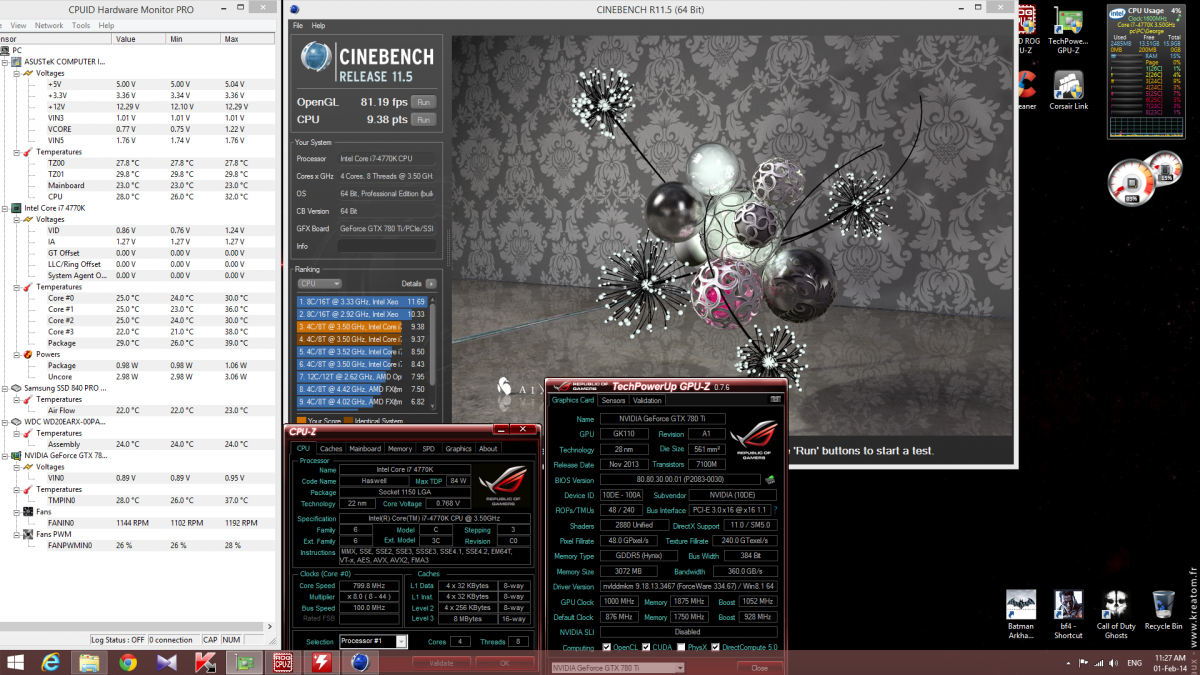Open Corsair Link desktop shortcut

tap(1067, 90)
